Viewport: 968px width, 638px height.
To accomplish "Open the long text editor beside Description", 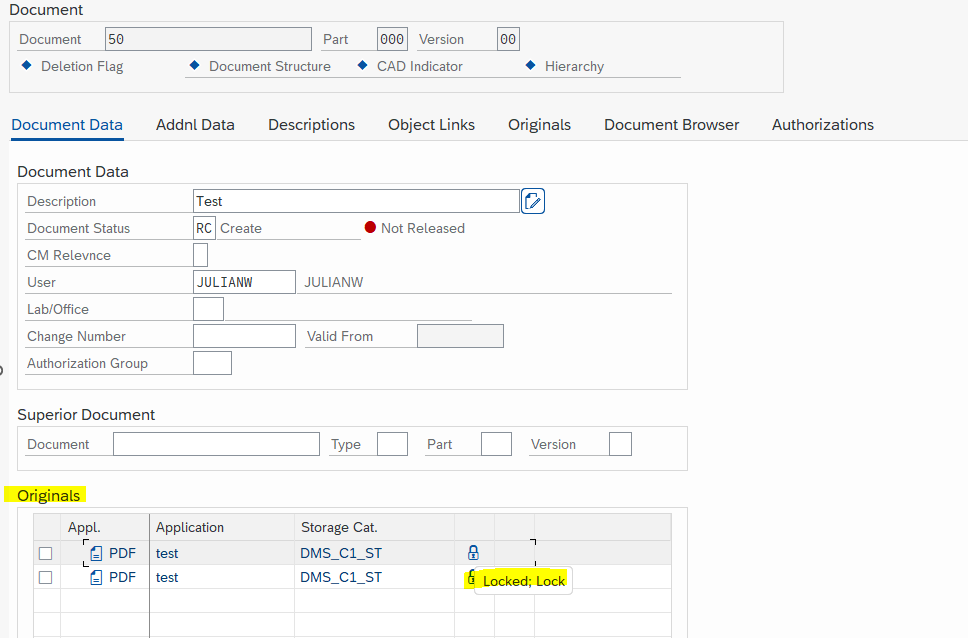I will click(x=532, y=200).
